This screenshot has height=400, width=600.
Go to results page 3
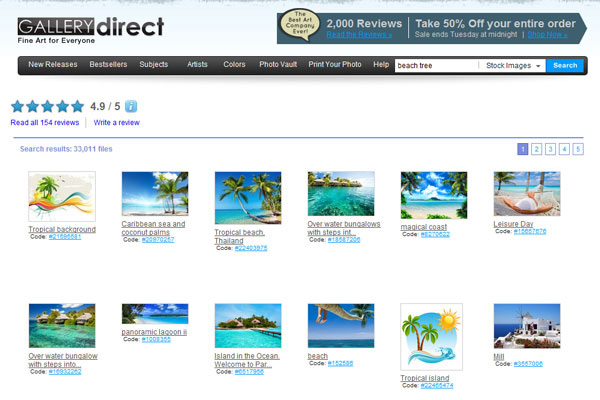(x=550, y=149)
